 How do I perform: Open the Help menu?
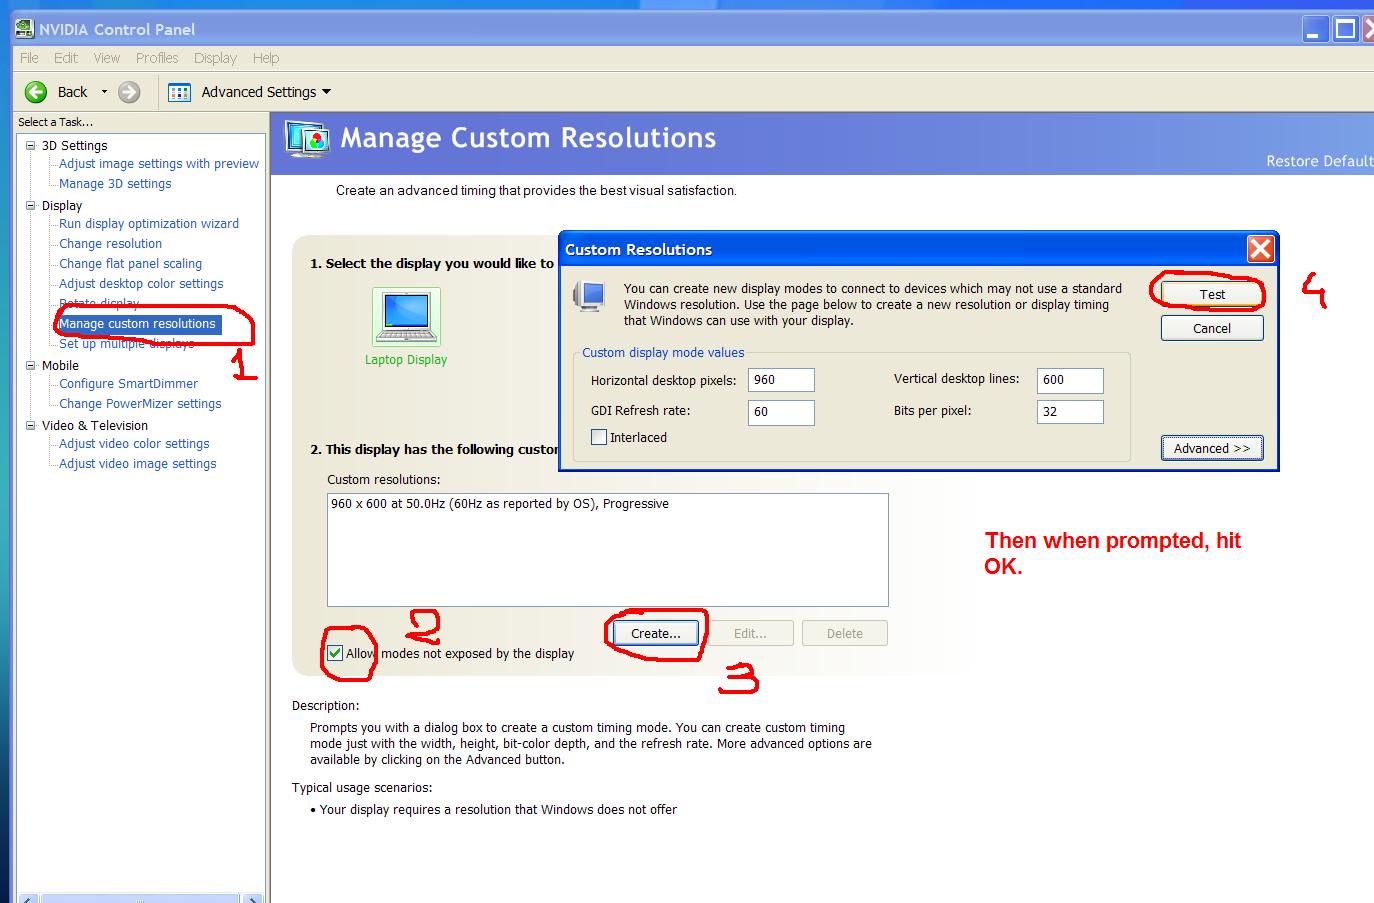(266, 58)
